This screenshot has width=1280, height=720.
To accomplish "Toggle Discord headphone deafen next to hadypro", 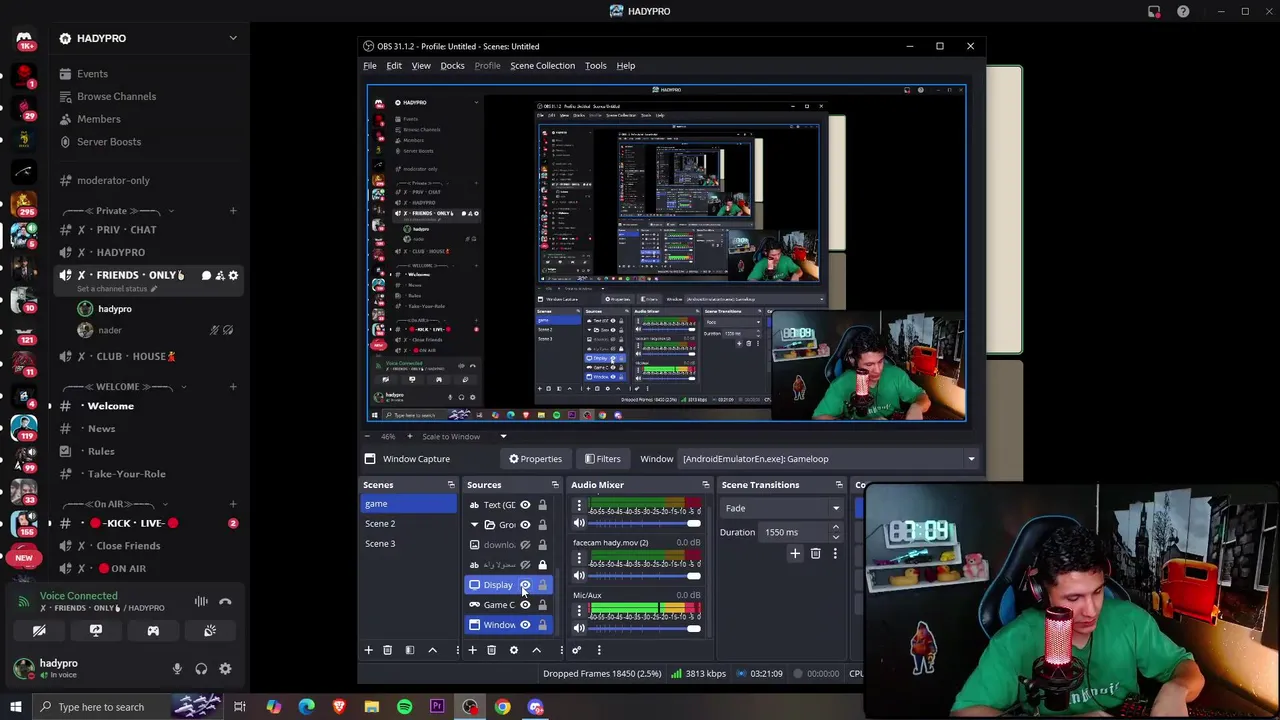I will 201,669.
